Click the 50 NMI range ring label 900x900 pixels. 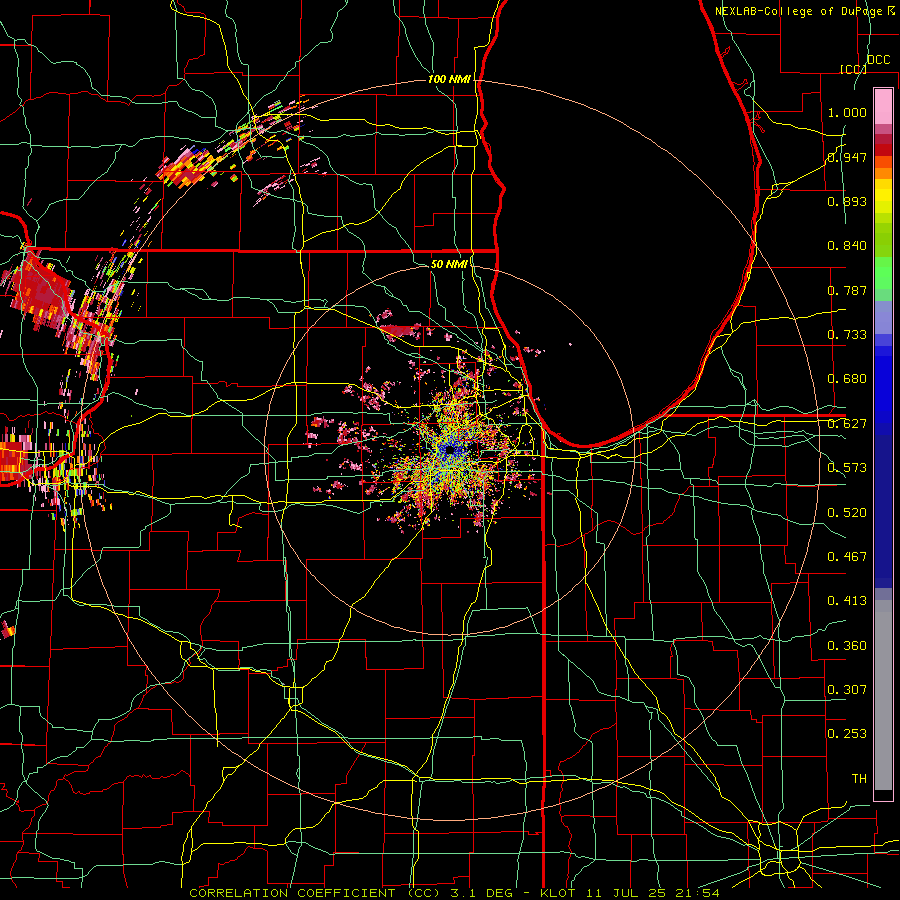coord(449,264)
